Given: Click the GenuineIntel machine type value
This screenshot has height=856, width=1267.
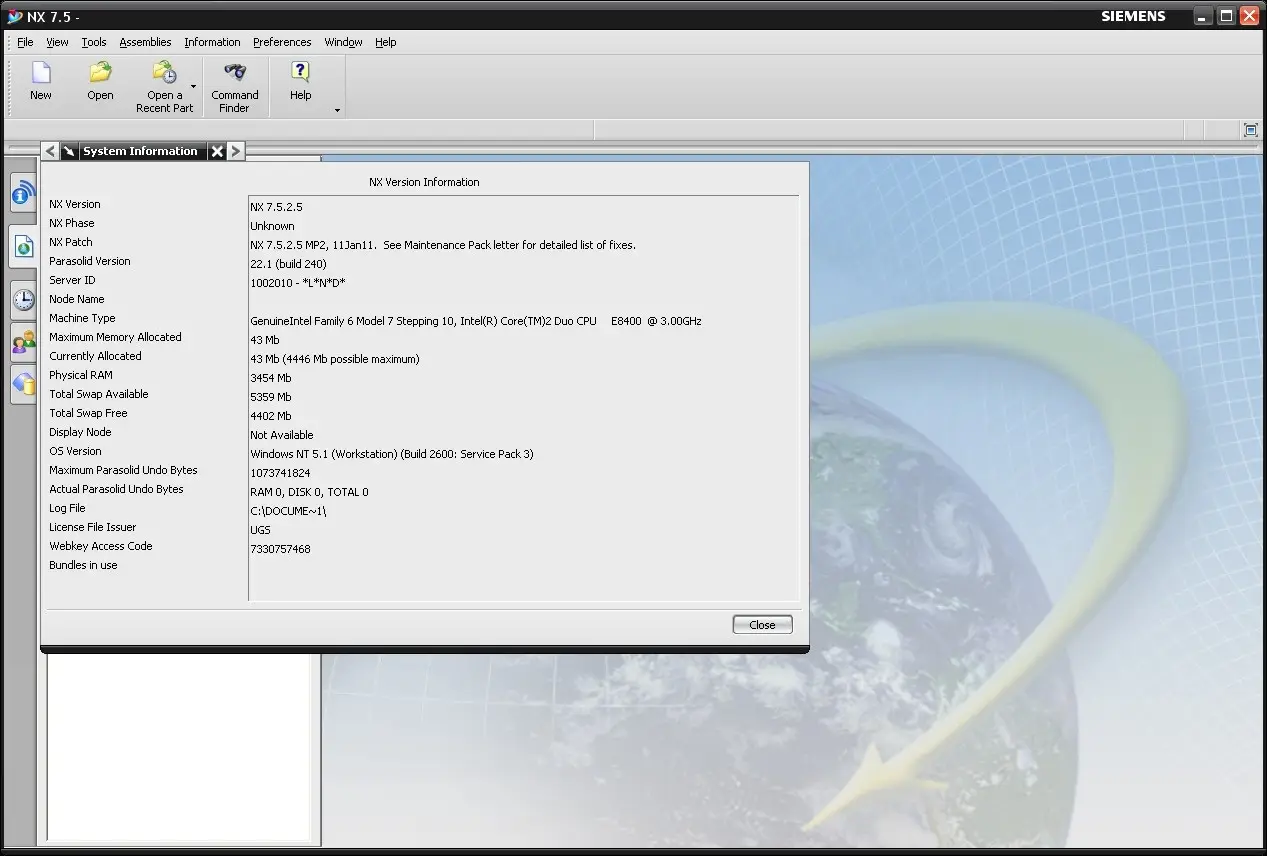Looking at the screenshot, I should 476,321.
